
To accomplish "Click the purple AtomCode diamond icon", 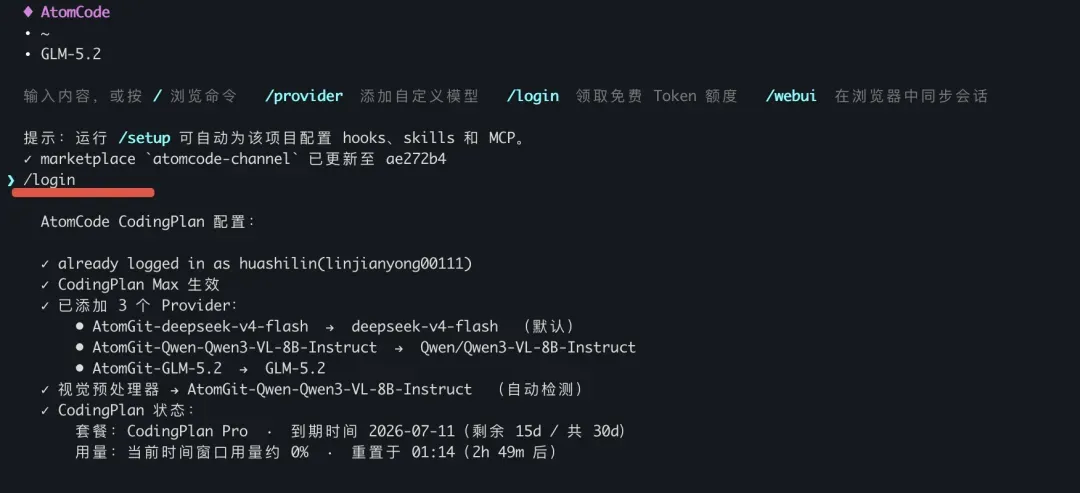I will 28,12.
